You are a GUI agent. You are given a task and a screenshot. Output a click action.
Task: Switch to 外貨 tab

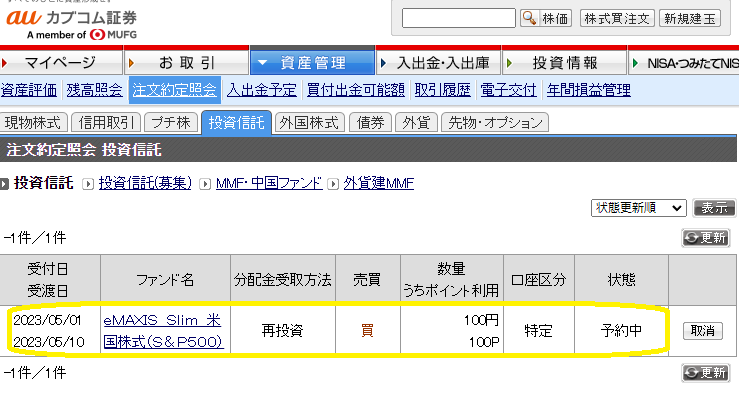click(416, 123)
